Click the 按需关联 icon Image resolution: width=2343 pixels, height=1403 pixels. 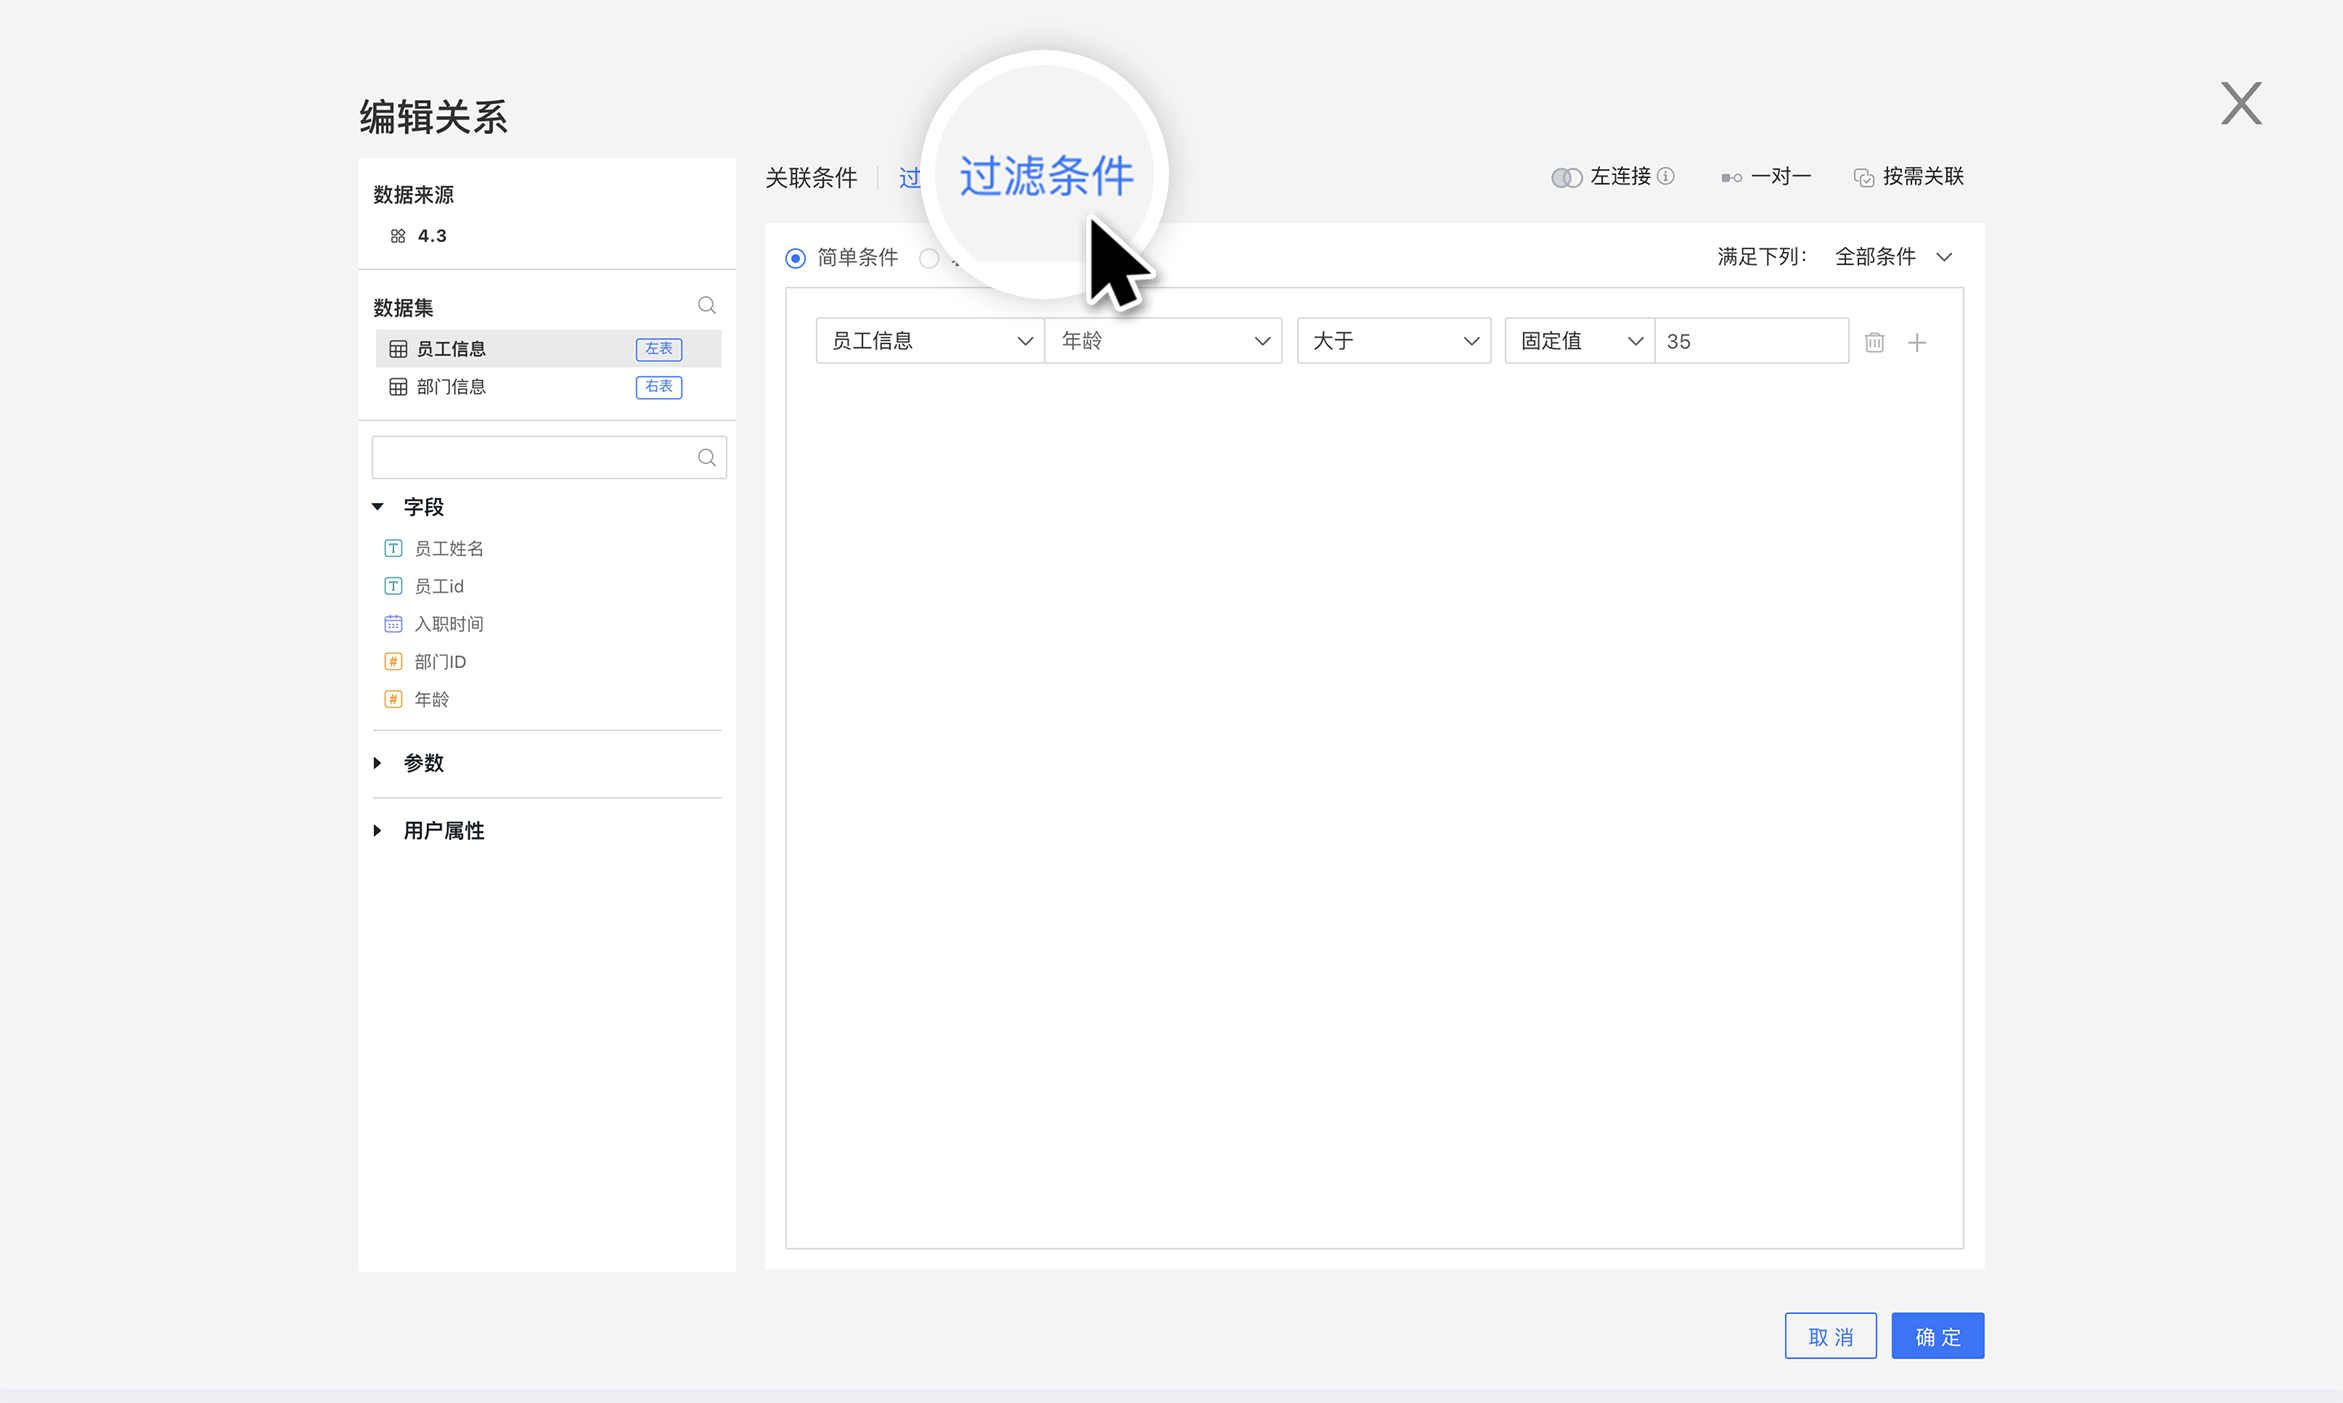click(x=1863, y=178)
